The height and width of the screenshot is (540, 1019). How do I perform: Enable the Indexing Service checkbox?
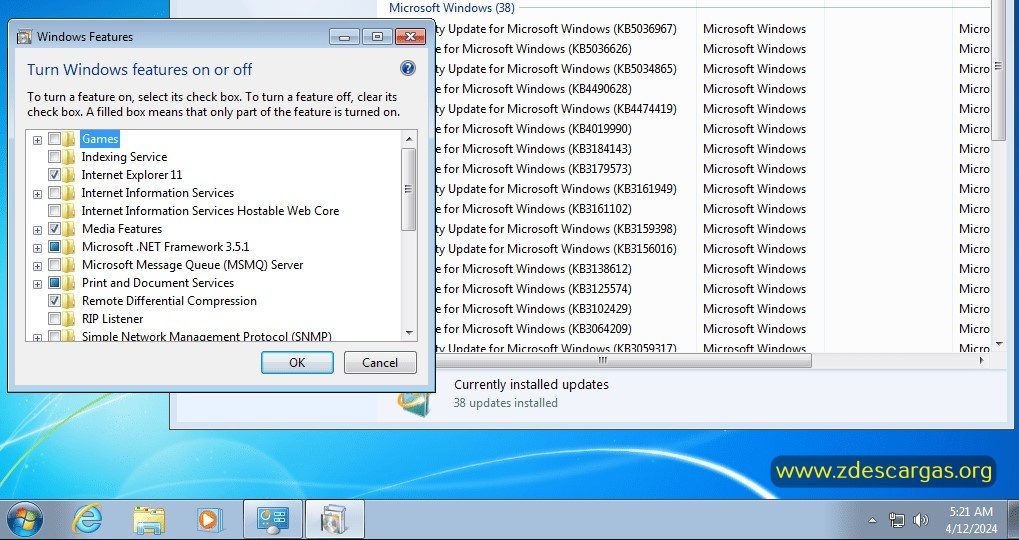pos(55,157)
